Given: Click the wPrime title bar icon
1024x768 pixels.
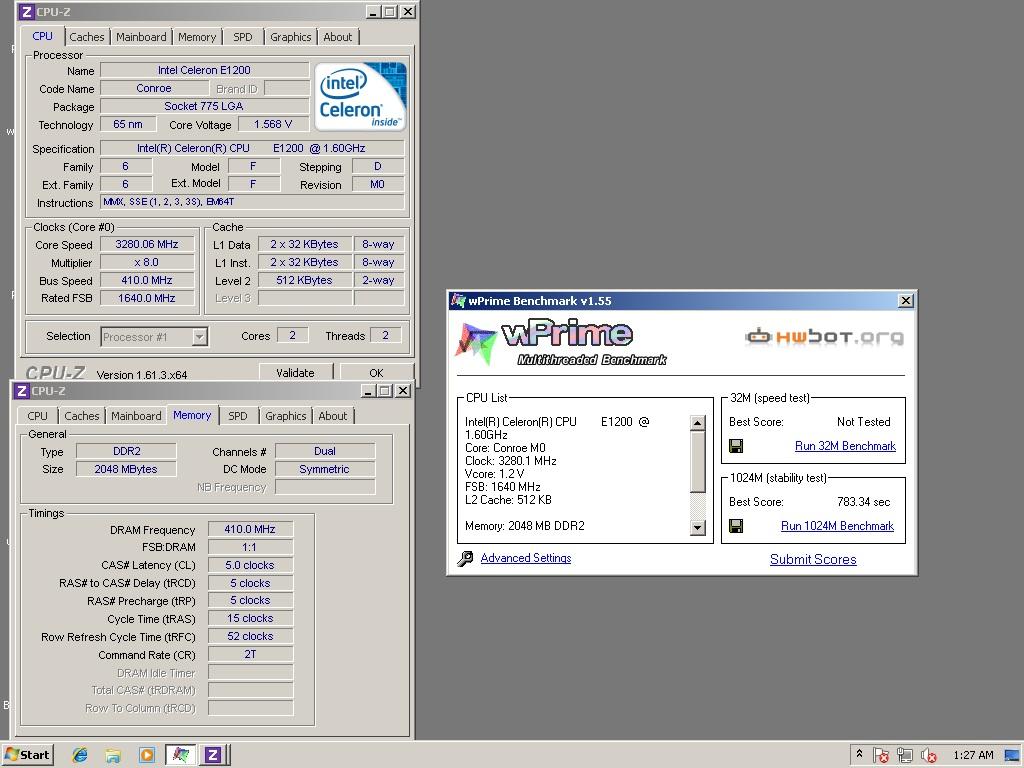Looking at the screenshot, I should point(458,301).
